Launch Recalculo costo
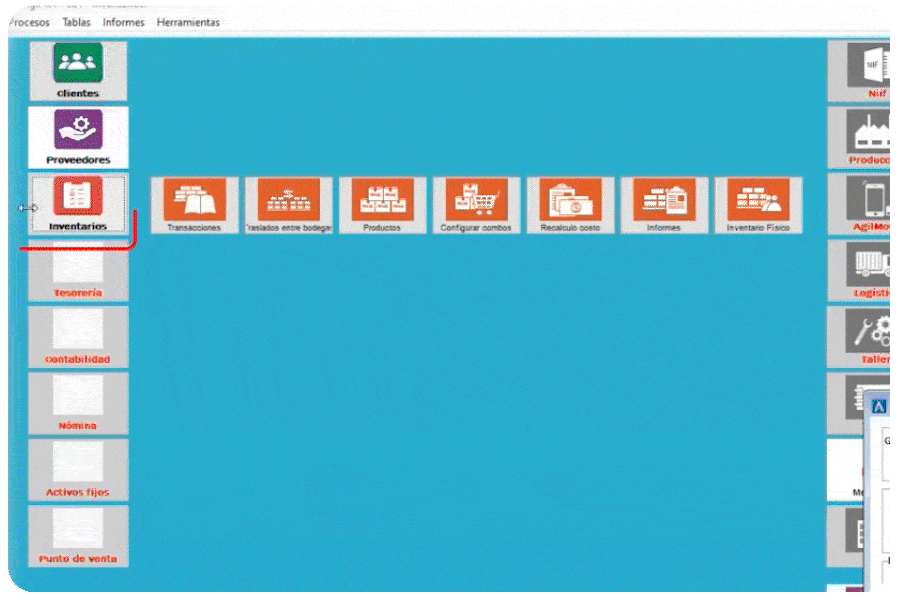Viewport: 900px width, 600px height. click(570, 204)
